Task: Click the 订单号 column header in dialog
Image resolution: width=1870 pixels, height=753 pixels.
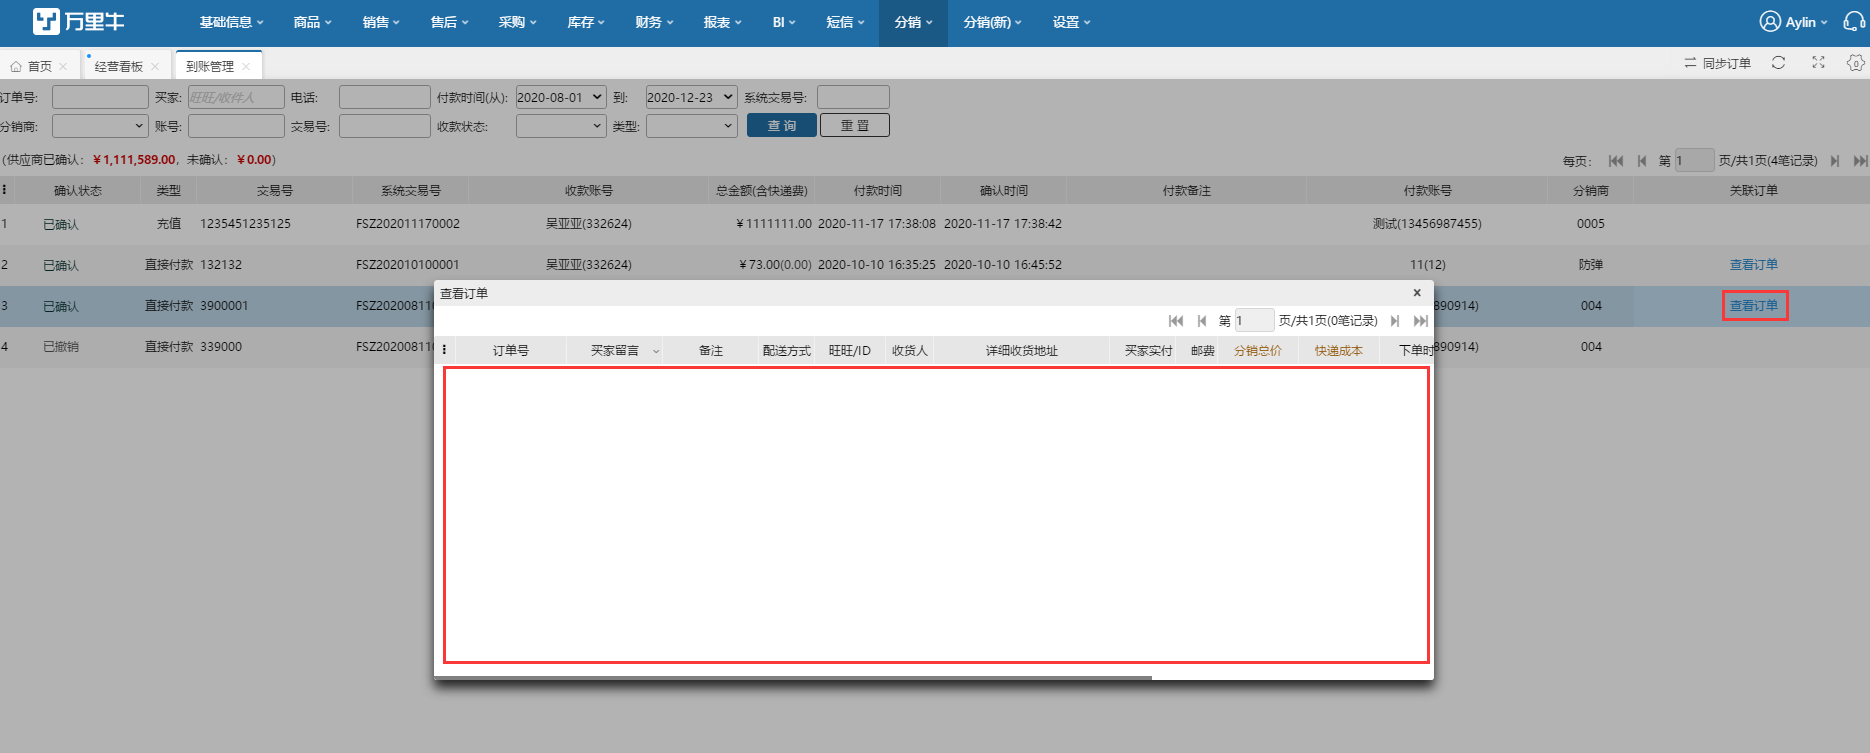Action: [x=510, y=350]
